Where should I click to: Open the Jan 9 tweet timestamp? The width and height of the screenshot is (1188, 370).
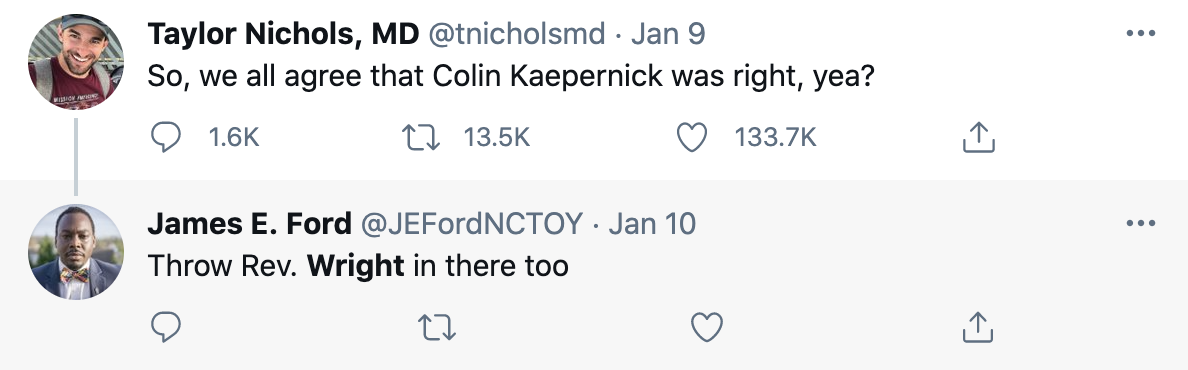(x=668, y=34)
